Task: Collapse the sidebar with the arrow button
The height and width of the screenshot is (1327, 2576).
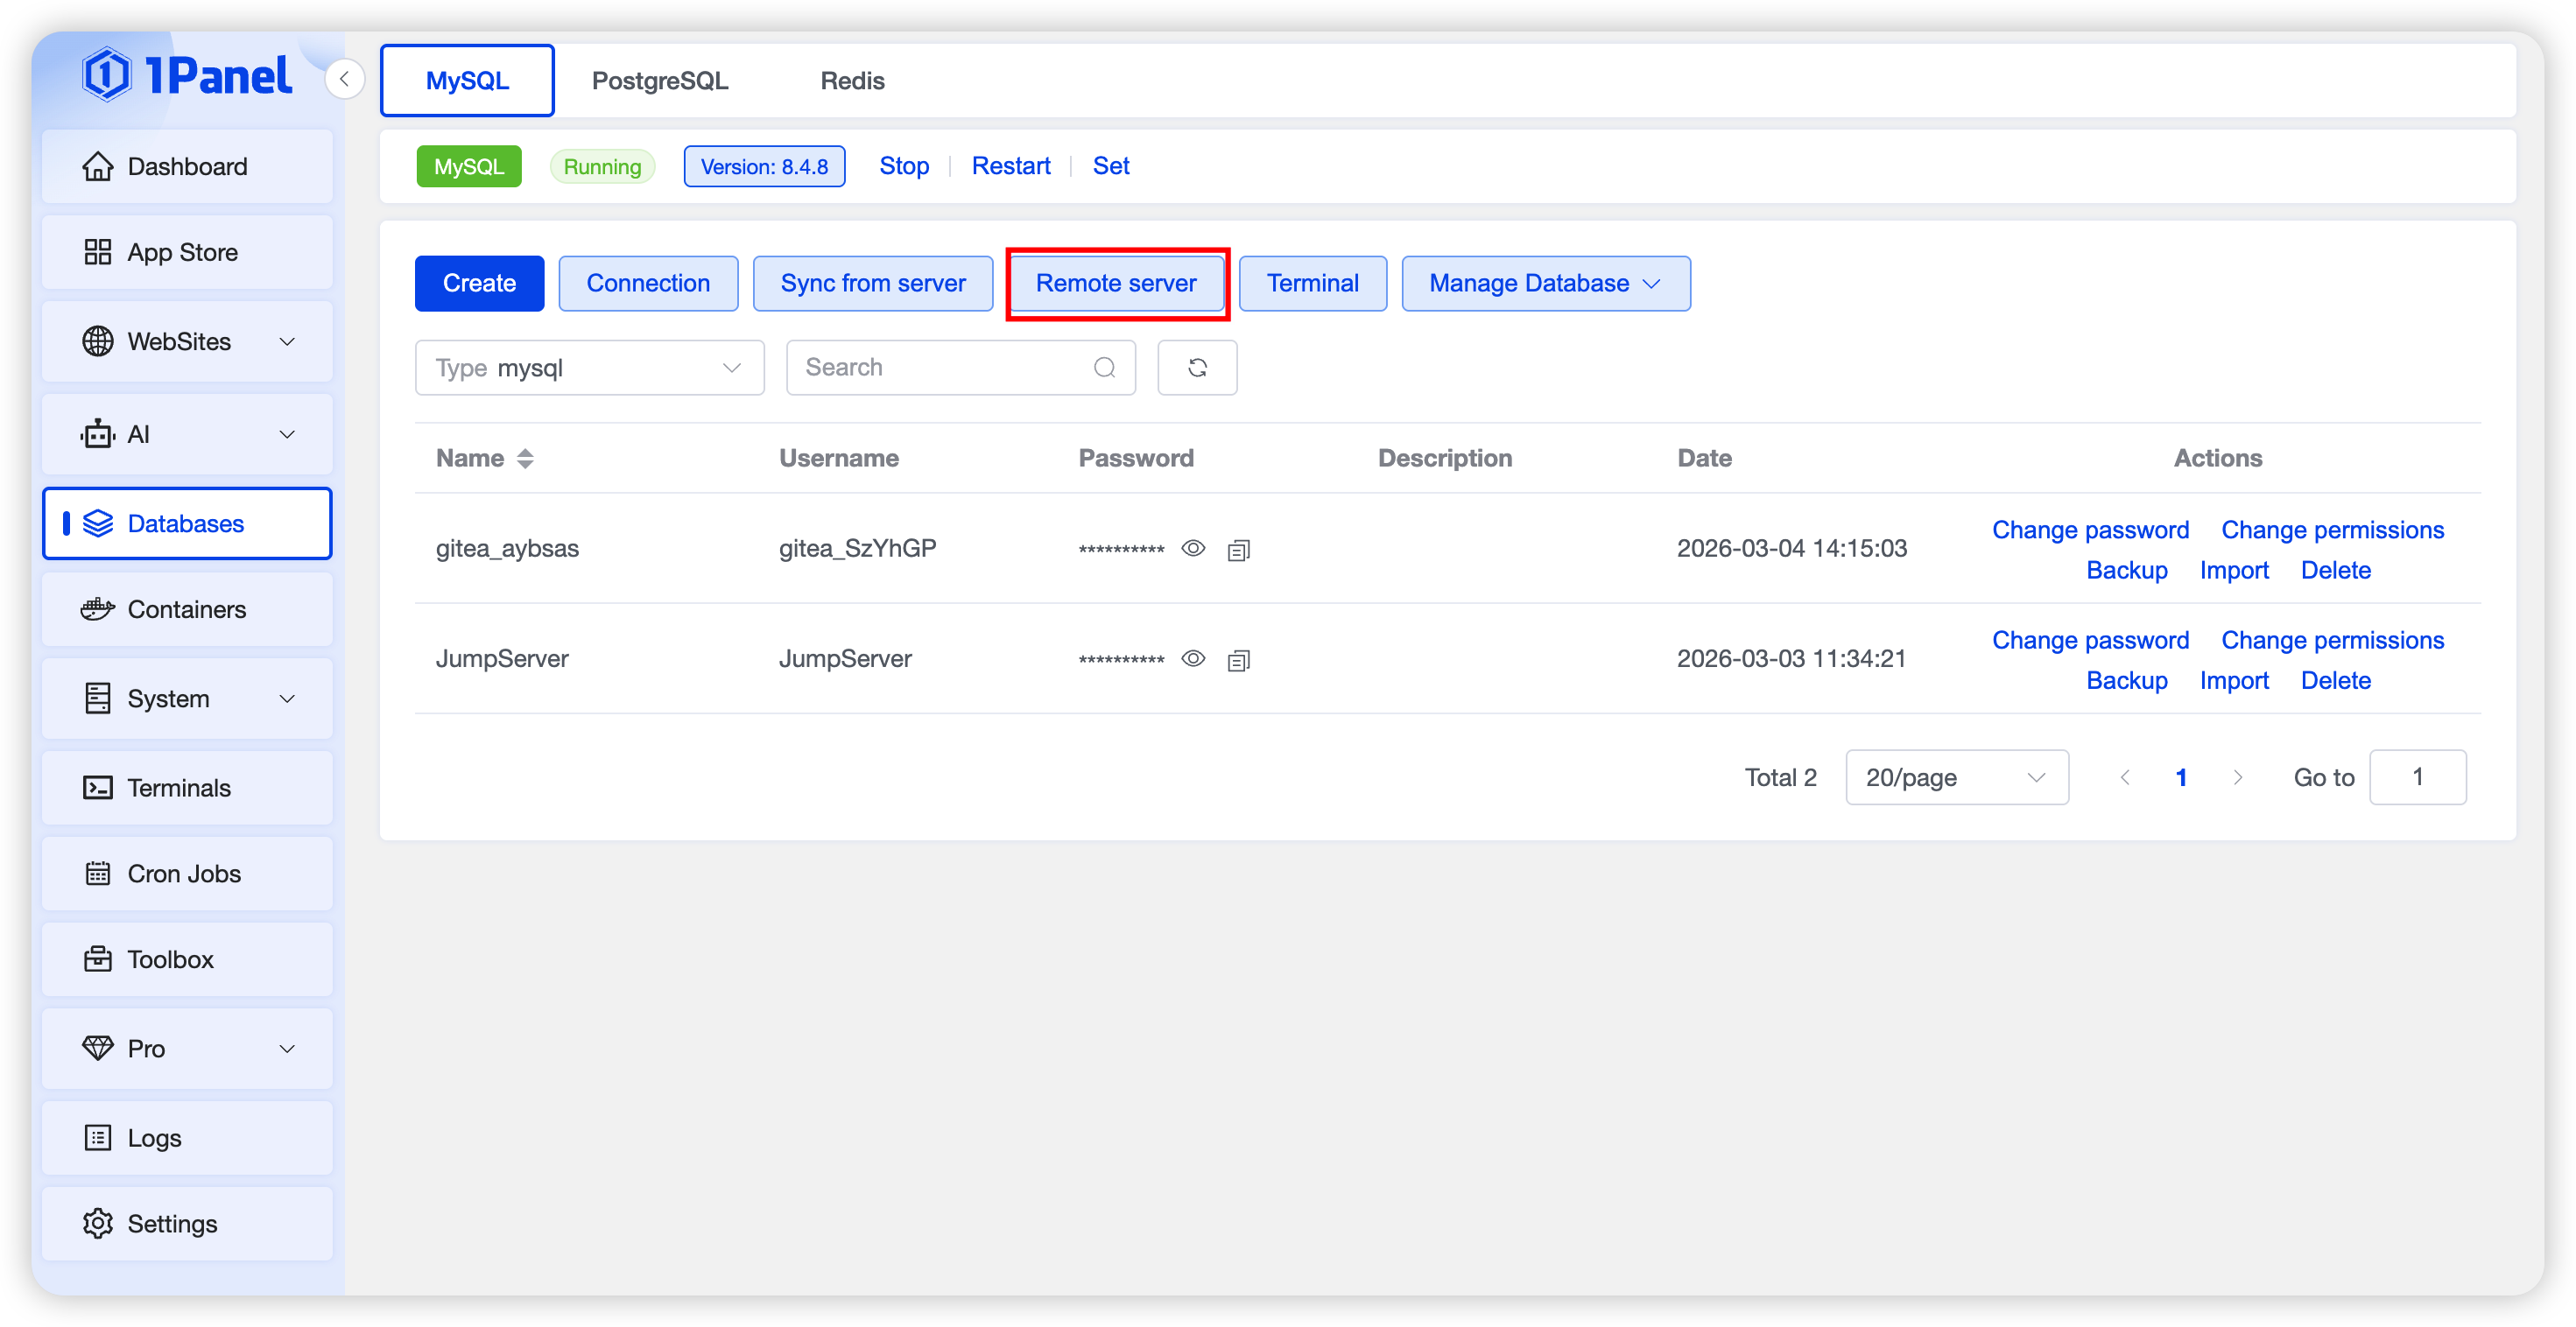Action: click(x=344, y=79)
